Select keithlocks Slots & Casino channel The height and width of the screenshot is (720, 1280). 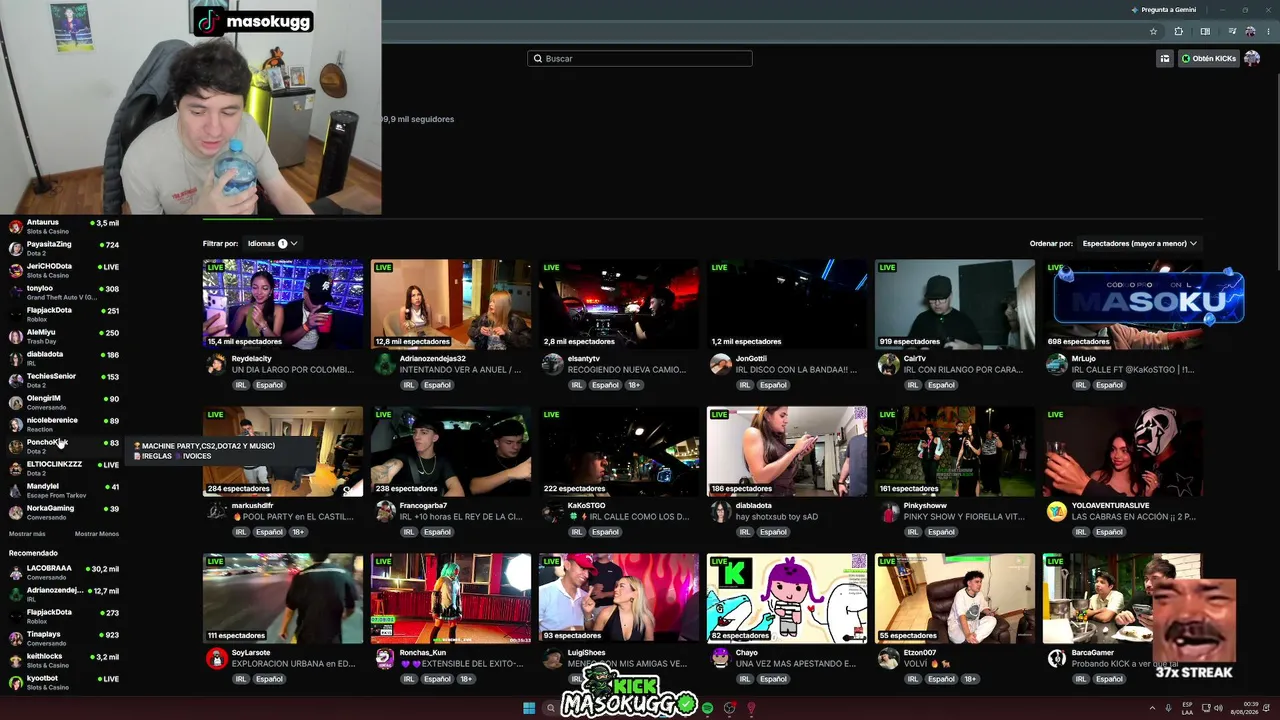64,660
